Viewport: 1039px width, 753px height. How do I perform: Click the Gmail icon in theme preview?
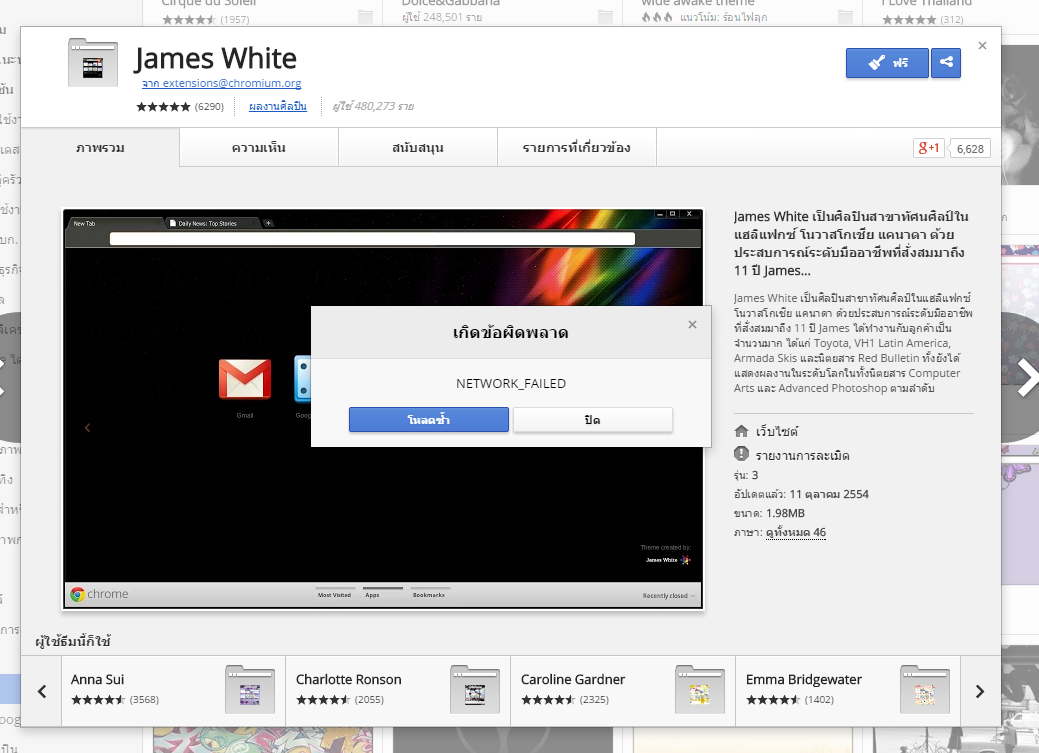coord(245,379)
